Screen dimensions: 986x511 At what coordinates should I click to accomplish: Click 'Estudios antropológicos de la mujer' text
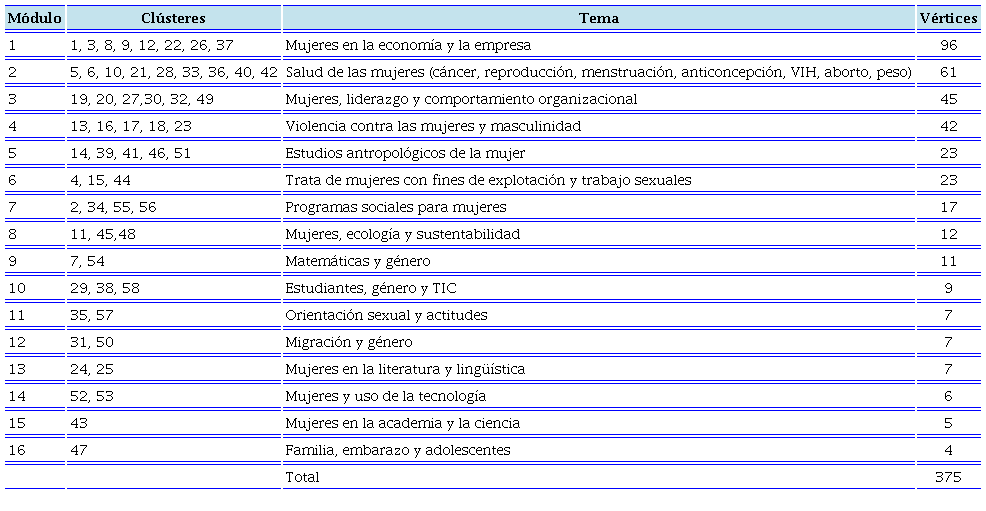pyautogui.click(x=405, y=153)
